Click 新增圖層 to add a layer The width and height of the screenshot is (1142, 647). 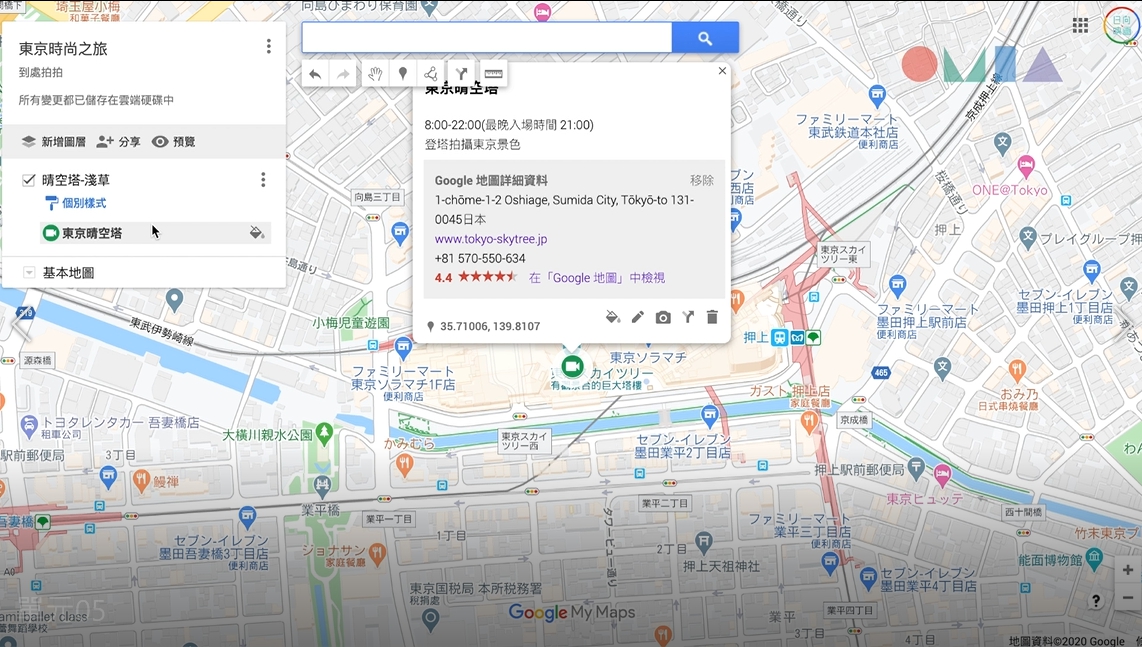[53, 141]
